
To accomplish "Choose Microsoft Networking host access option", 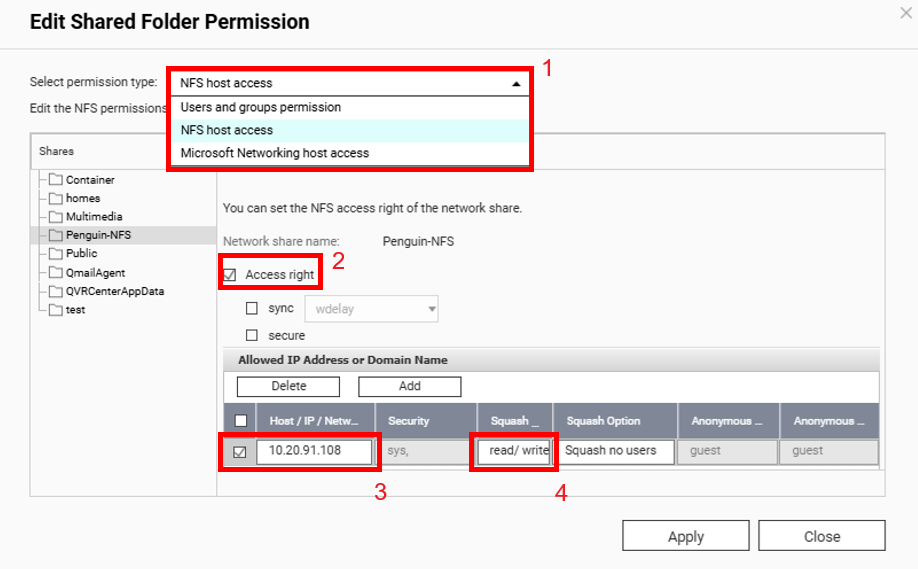I will tap(275, 153).
